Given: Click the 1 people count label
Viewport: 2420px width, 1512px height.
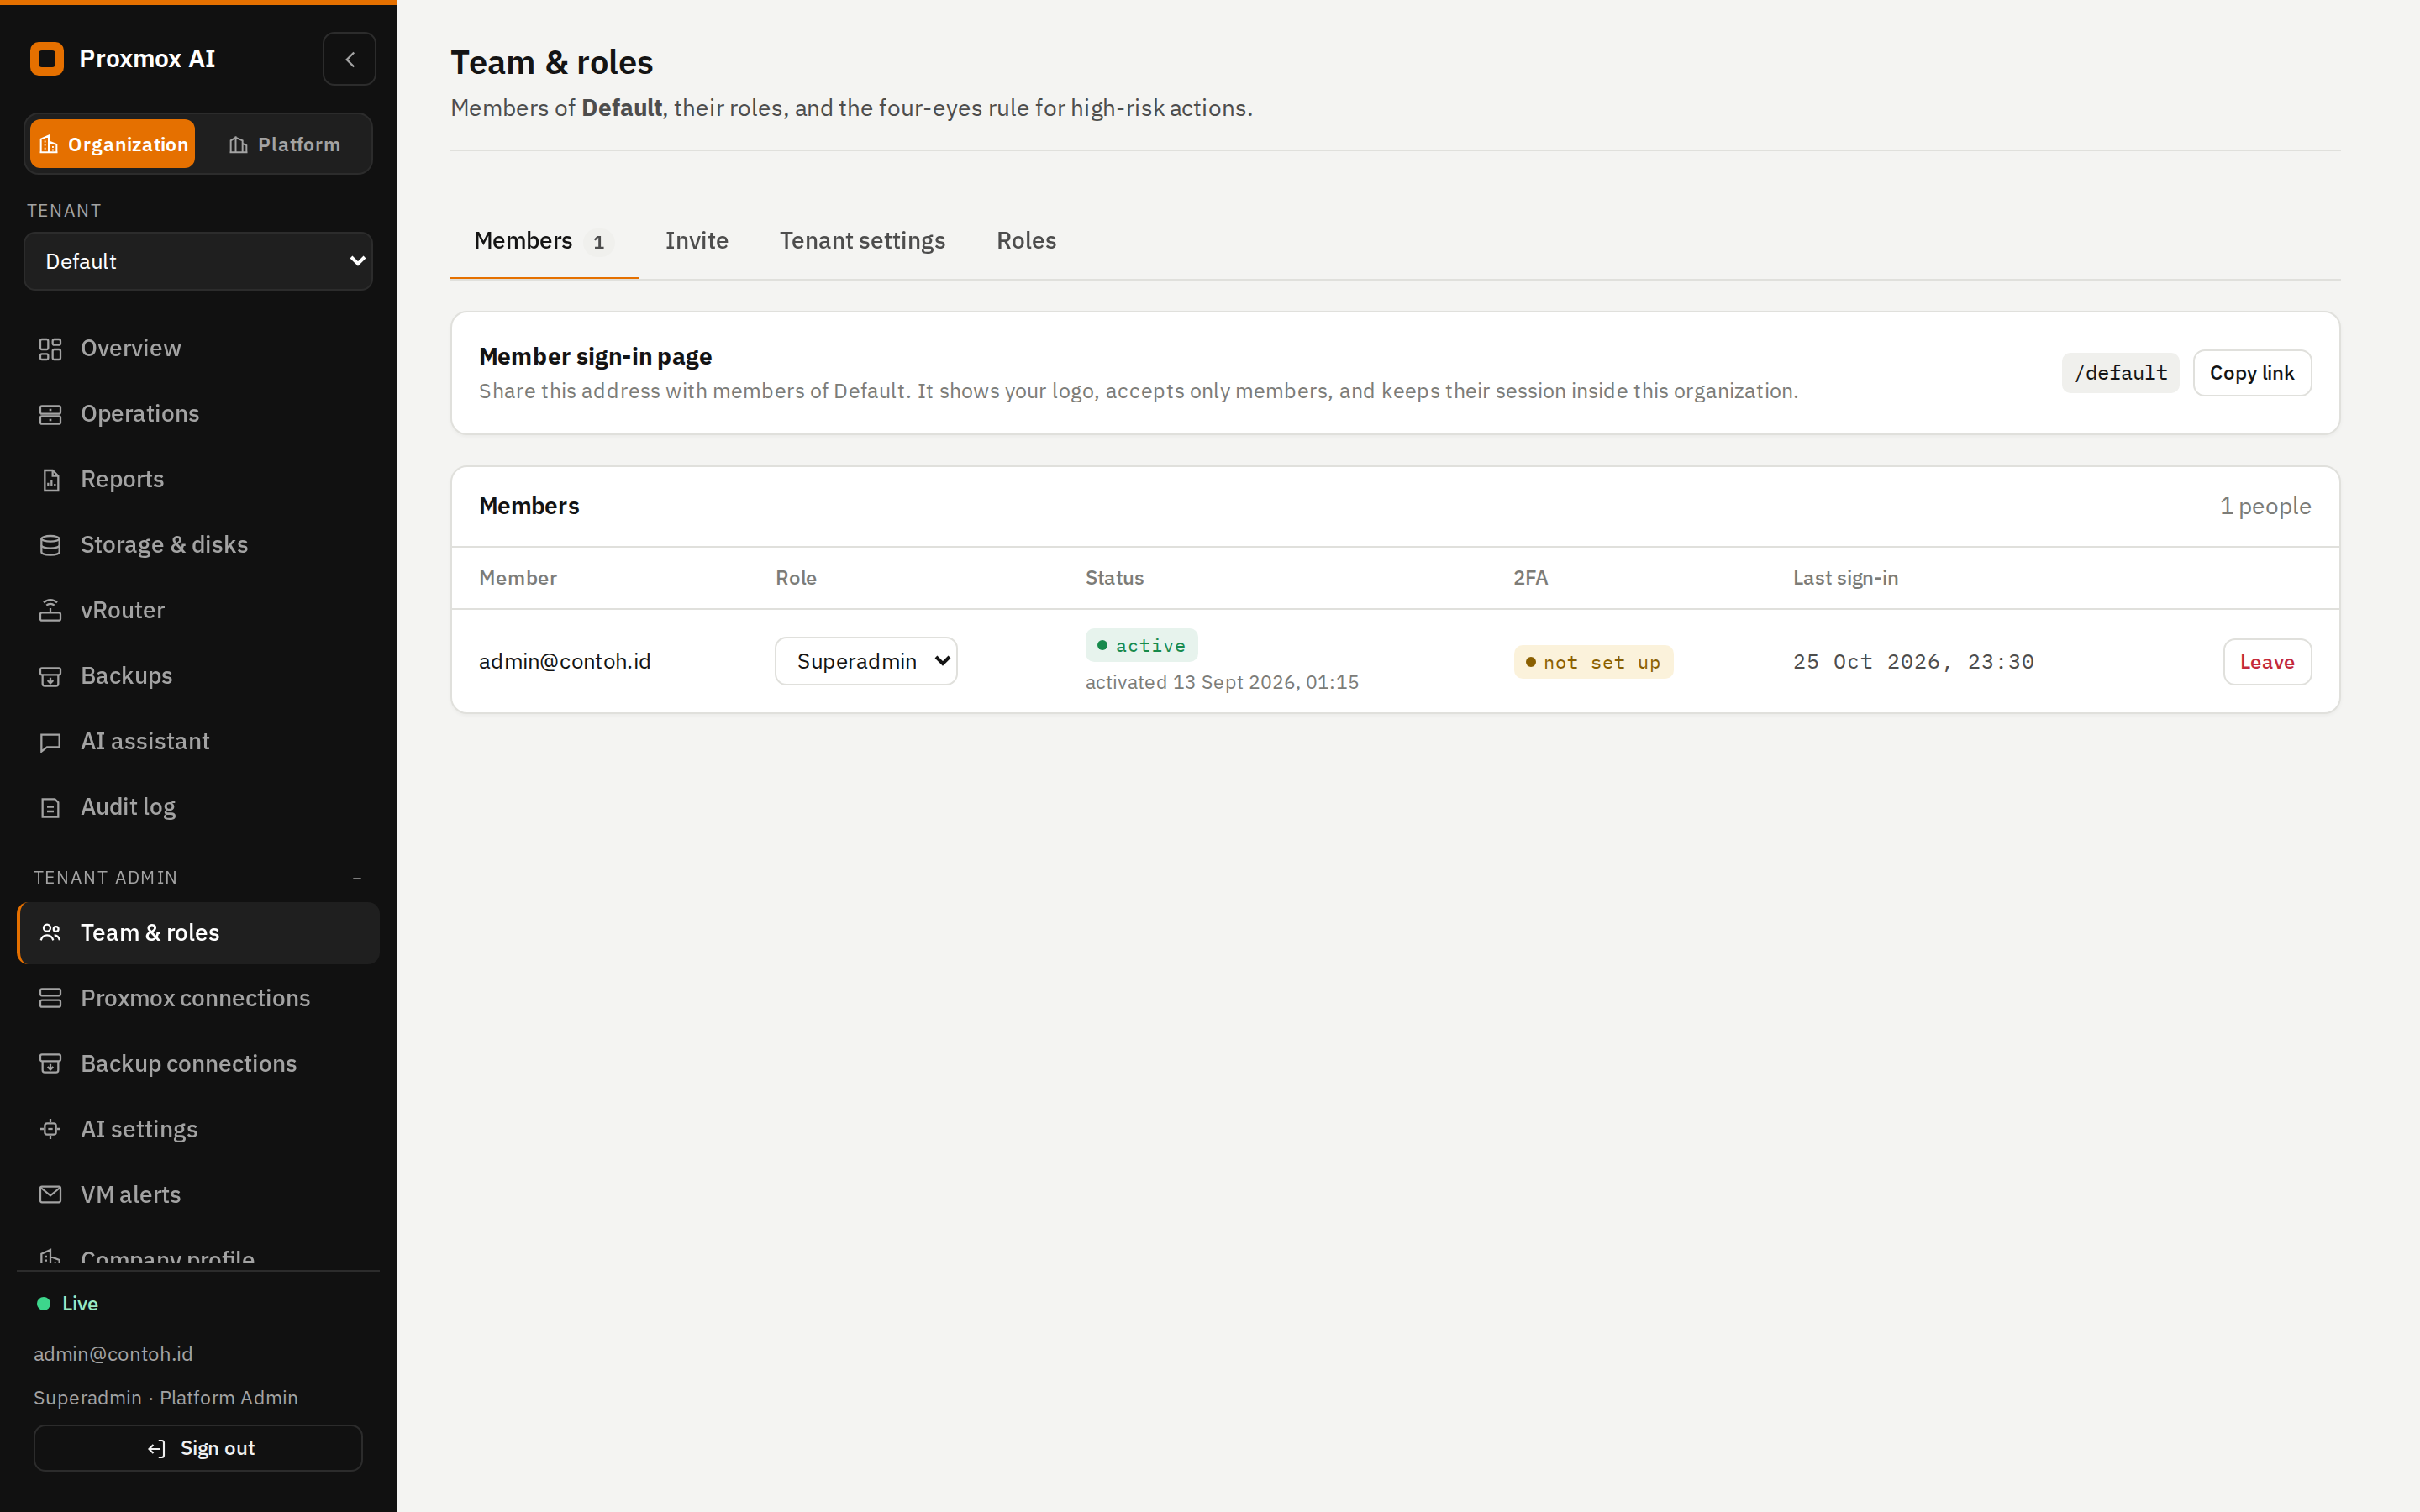Looking at the screenshot, I should click(x=2265, y=506).
